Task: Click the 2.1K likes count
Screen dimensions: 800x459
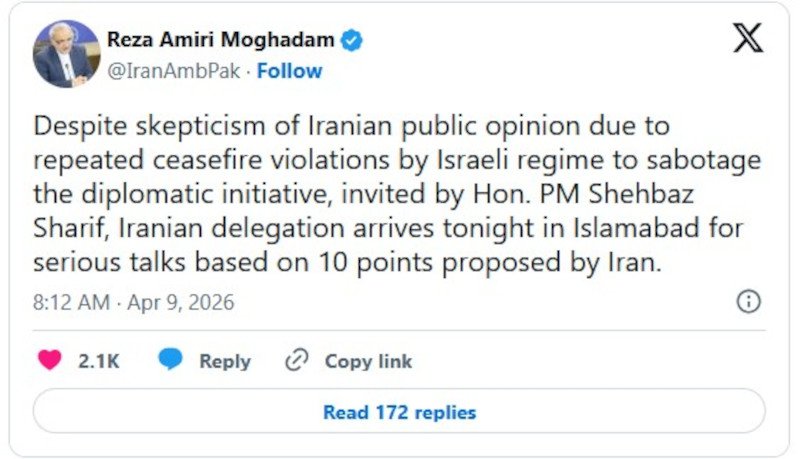Action: (x=98, y=362)
